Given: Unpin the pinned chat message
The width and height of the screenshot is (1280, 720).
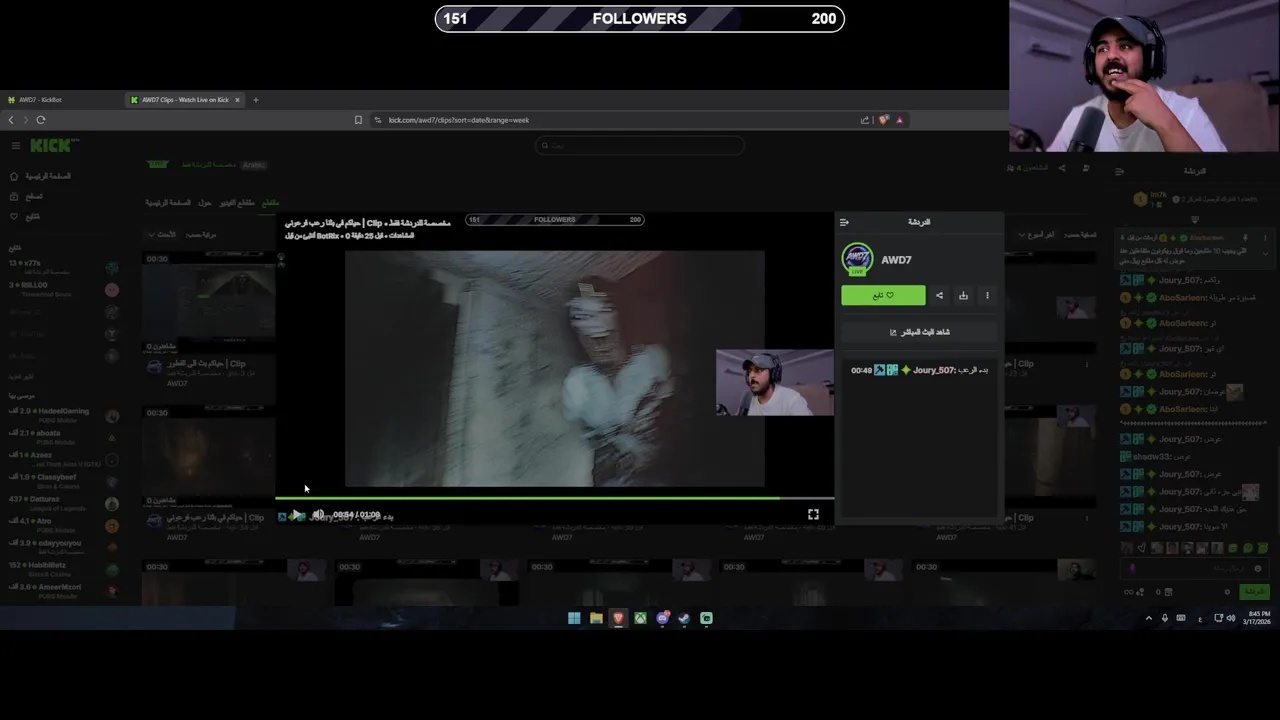Looking at the screenshot, I should pyautogui.click(x=1245, y=238).
